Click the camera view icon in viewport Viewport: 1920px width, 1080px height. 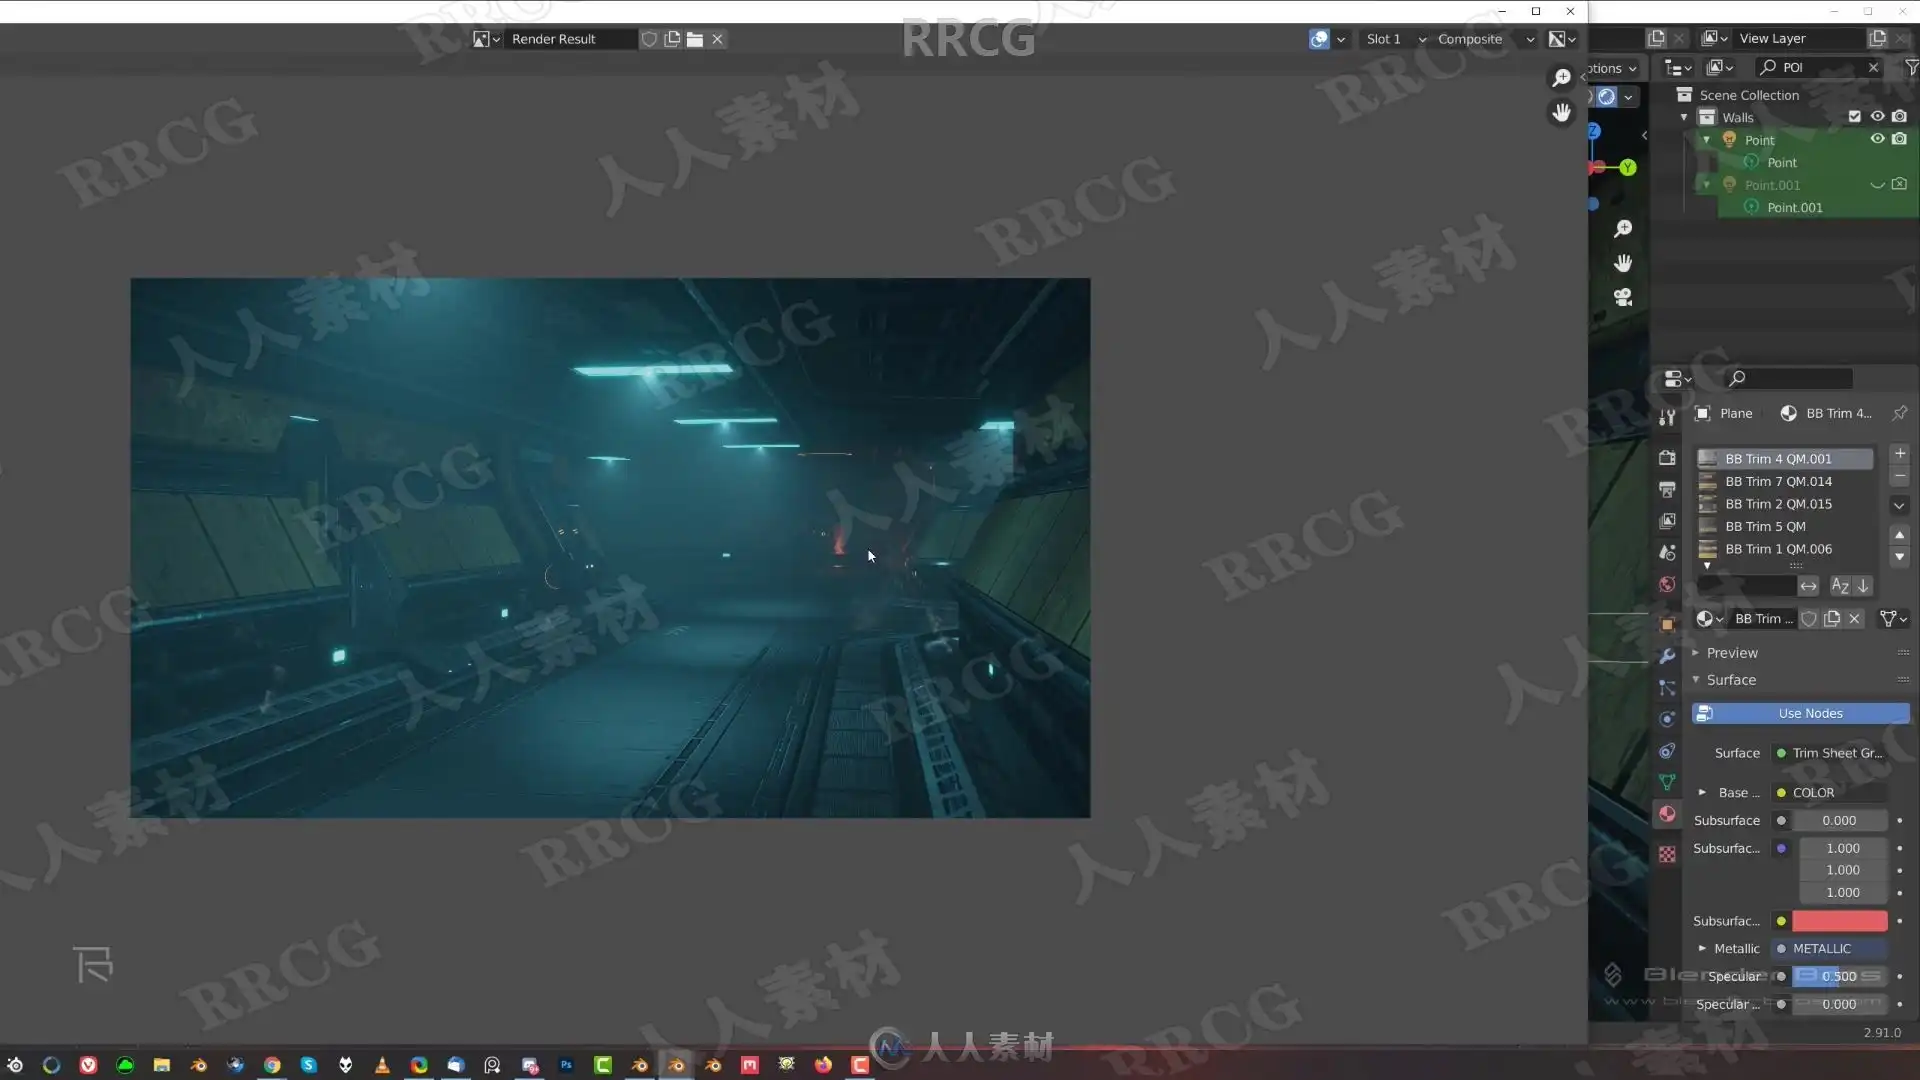click(x=1623, y=297)
